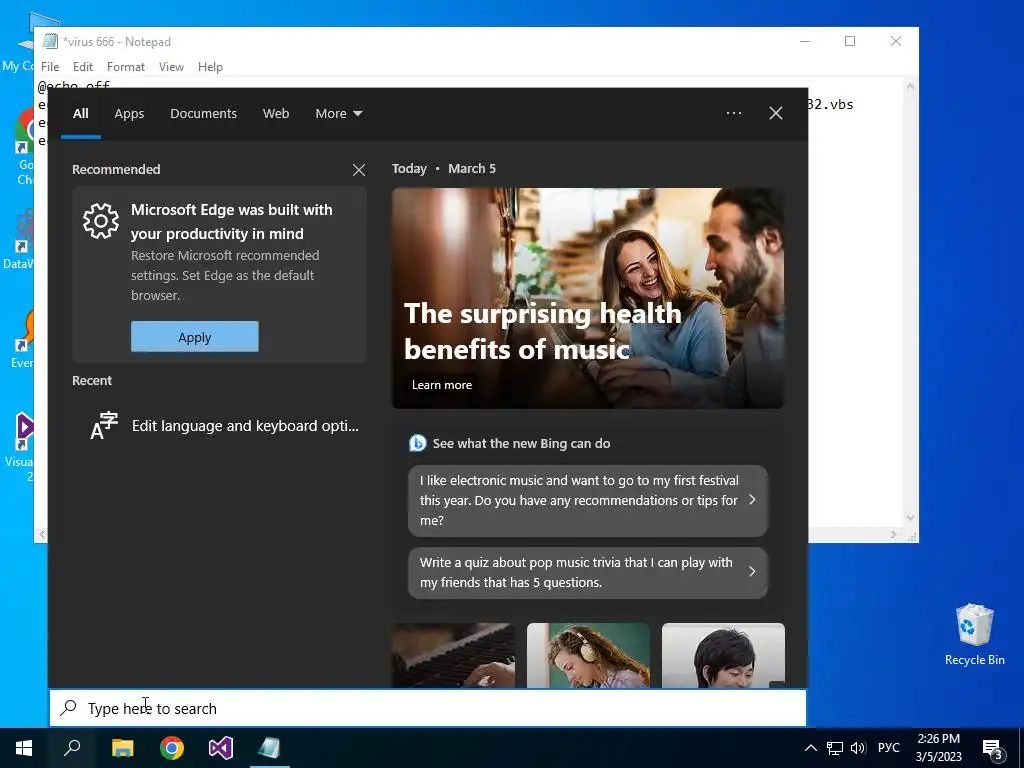Viewport: 1024px width, 768px height.
Task: Click the Bing logo icon
Action: (x=417, y=443)
